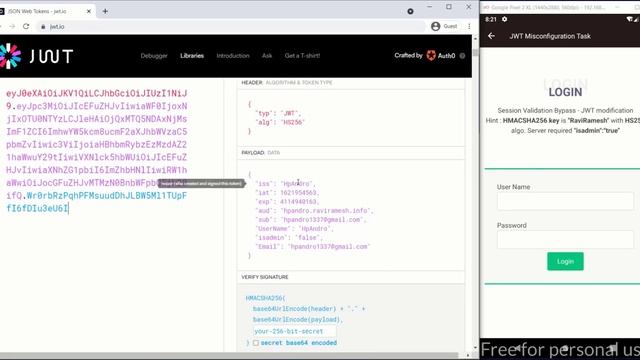The height and width of the screenshot is (360, 640).
Task: Click the VERIFY SIGNATURE section heading
Action: click(x=264, y=277)
